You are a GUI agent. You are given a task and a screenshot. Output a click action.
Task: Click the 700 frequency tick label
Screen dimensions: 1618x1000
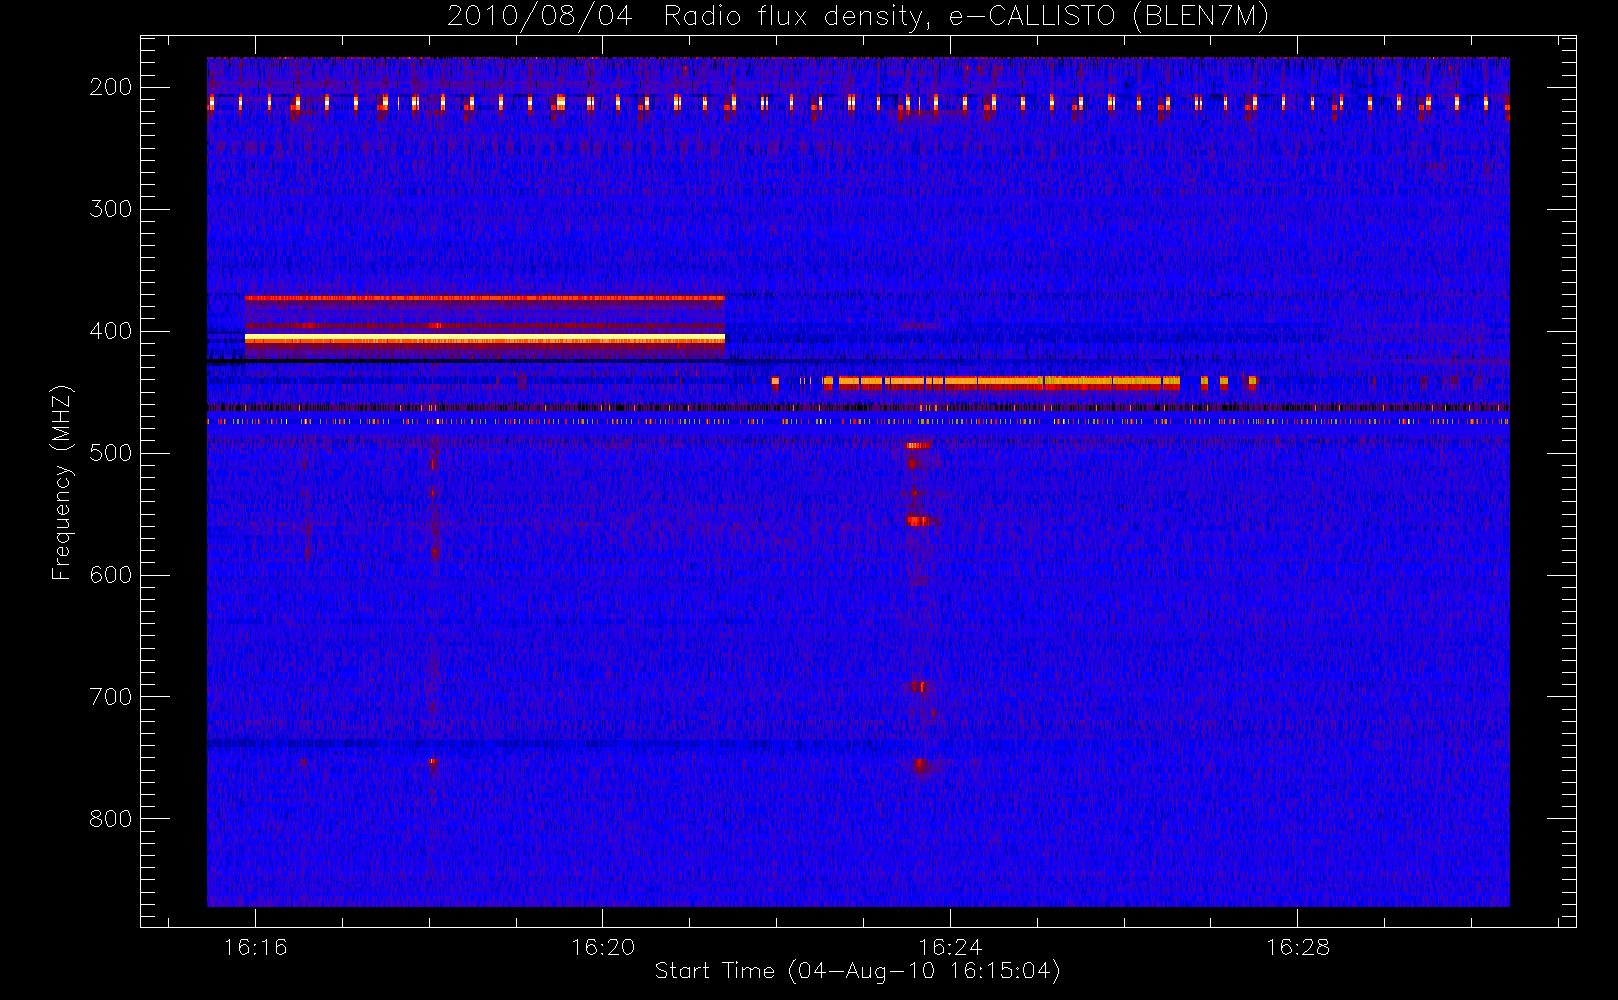pos(110,697)
